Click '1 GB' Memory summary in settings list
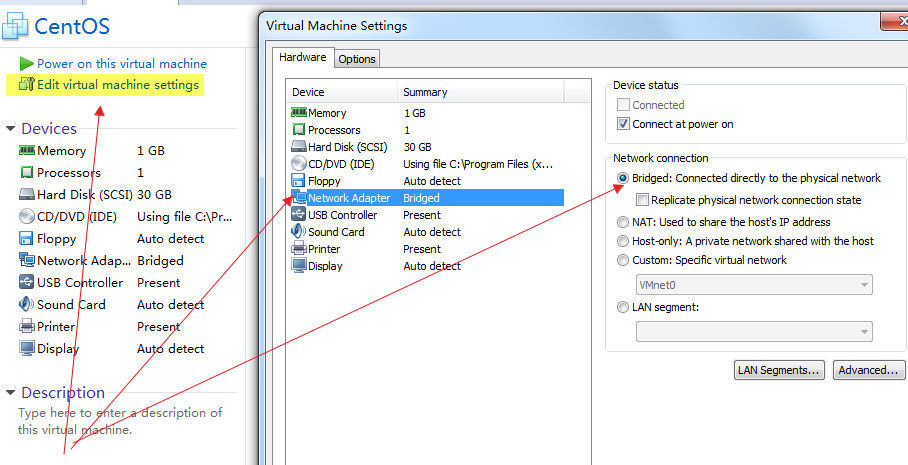Screen dimensions: 908x465 tap(415, 113)
